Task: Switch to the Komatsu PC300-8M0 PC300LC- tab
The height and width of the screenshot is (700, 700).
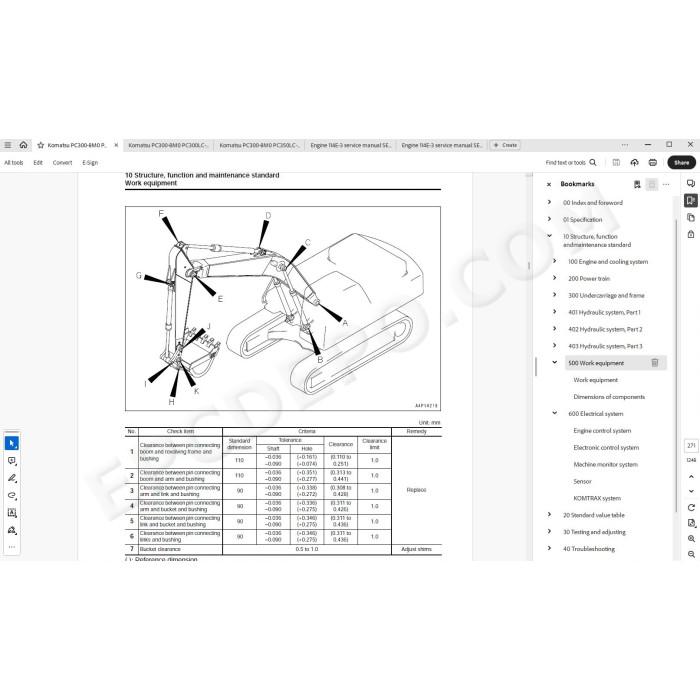Action: (168, 145)
